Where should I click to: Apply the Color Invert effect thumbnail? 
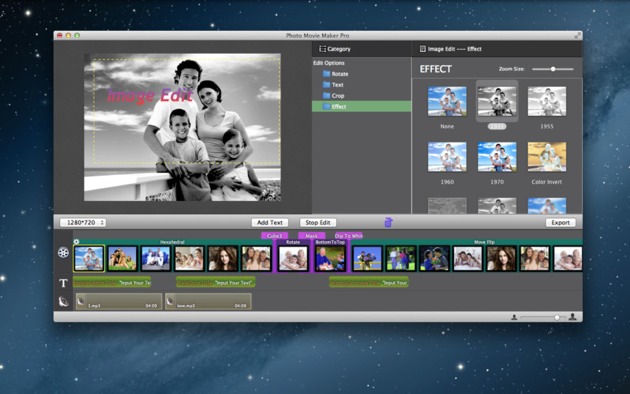click(x=547, y=157)
